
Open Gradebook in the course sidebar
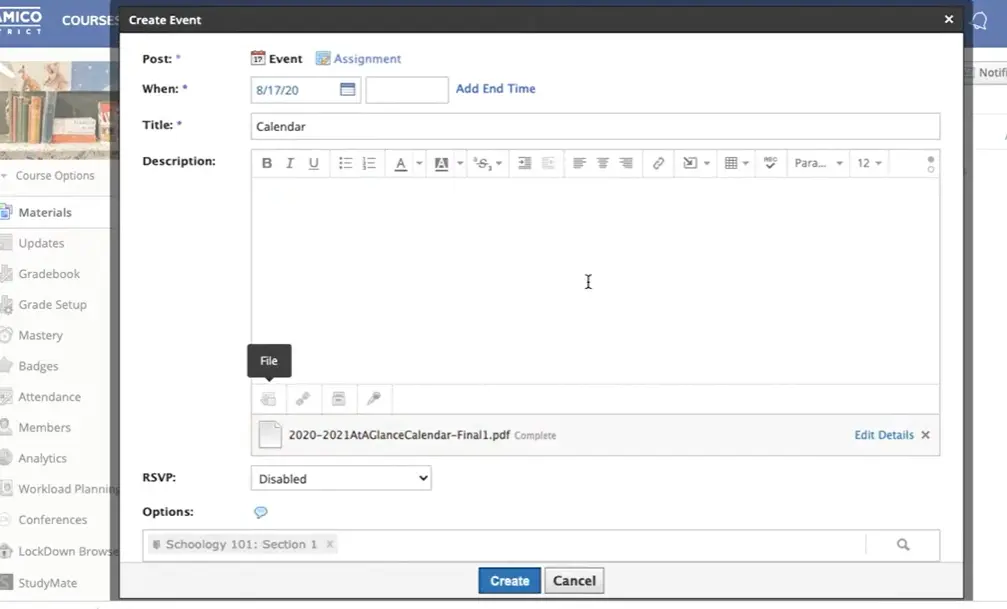pos(48,274)
